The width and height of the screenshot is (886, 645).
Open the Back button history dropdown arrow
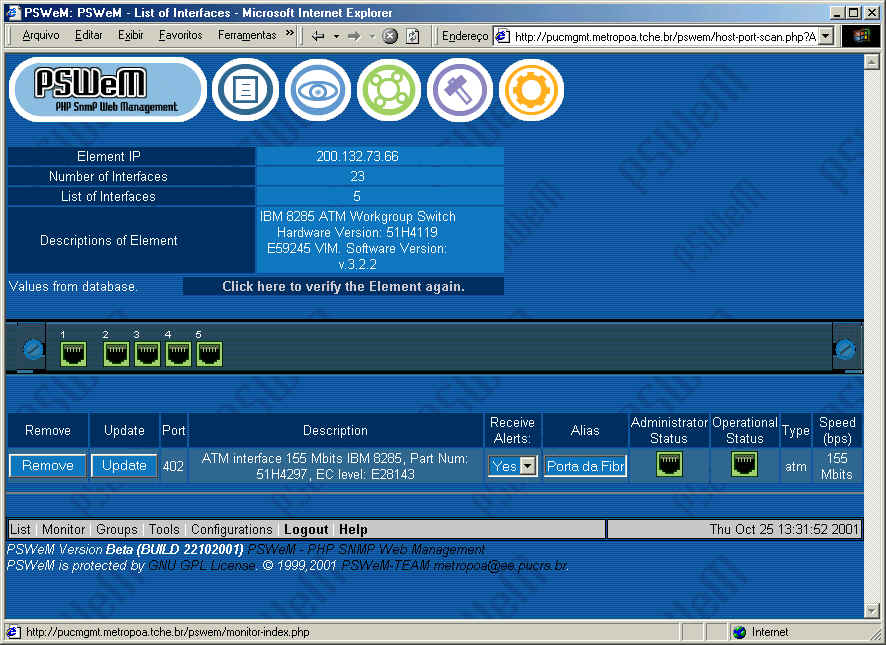click(336, 36)
